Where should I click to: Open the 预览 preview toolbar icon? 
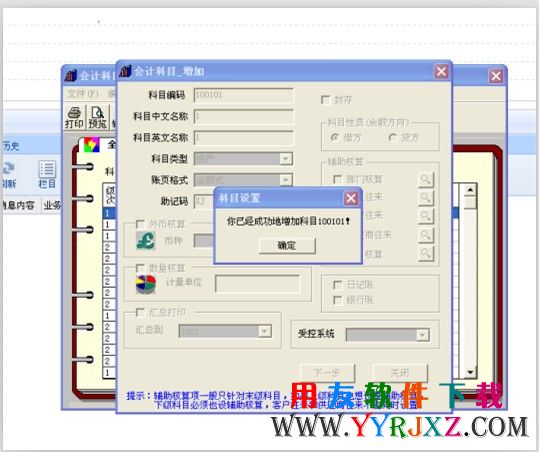pos(98,118)
